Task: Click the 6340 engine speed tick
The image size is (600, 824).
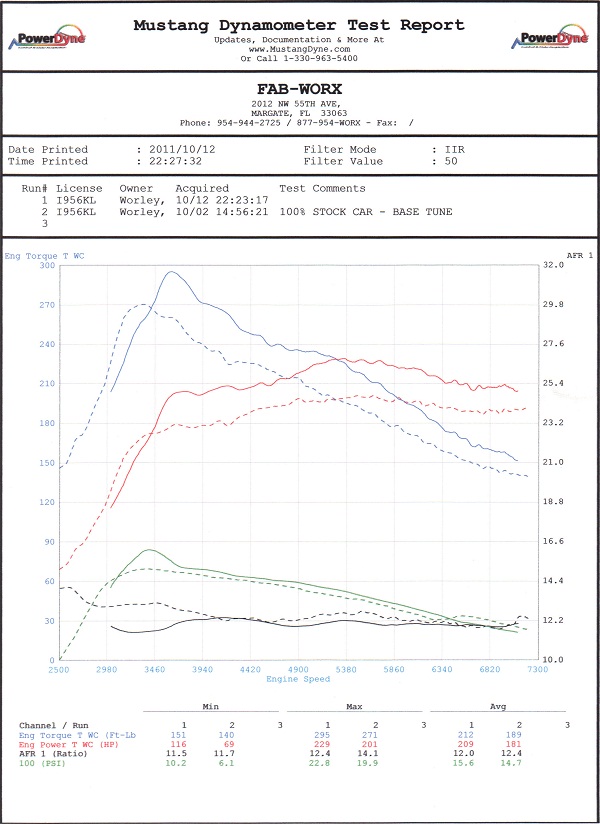Action: tap(442, 670)
